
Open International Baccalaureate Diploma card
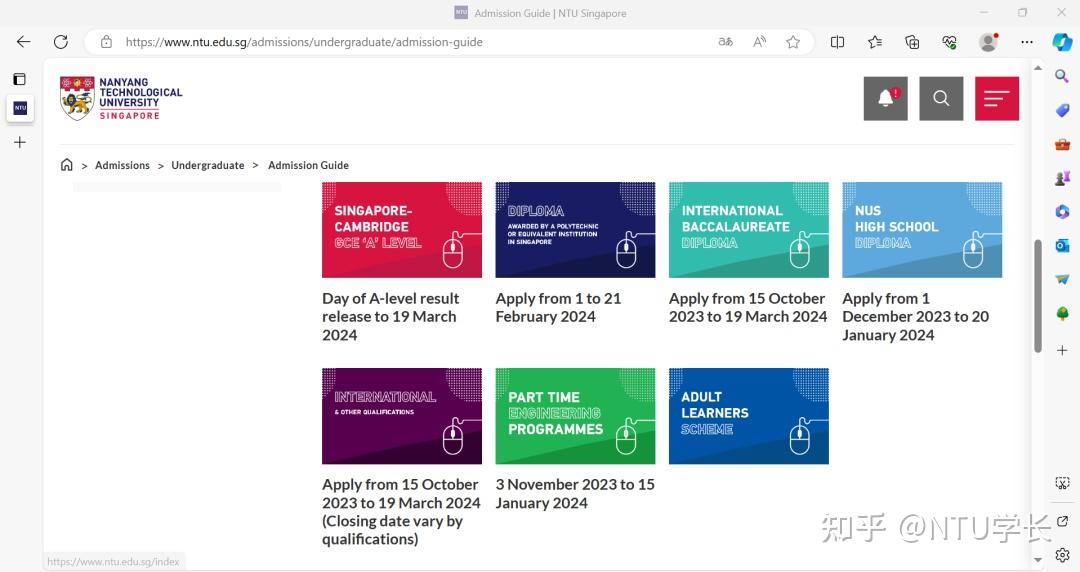point(748,230)
